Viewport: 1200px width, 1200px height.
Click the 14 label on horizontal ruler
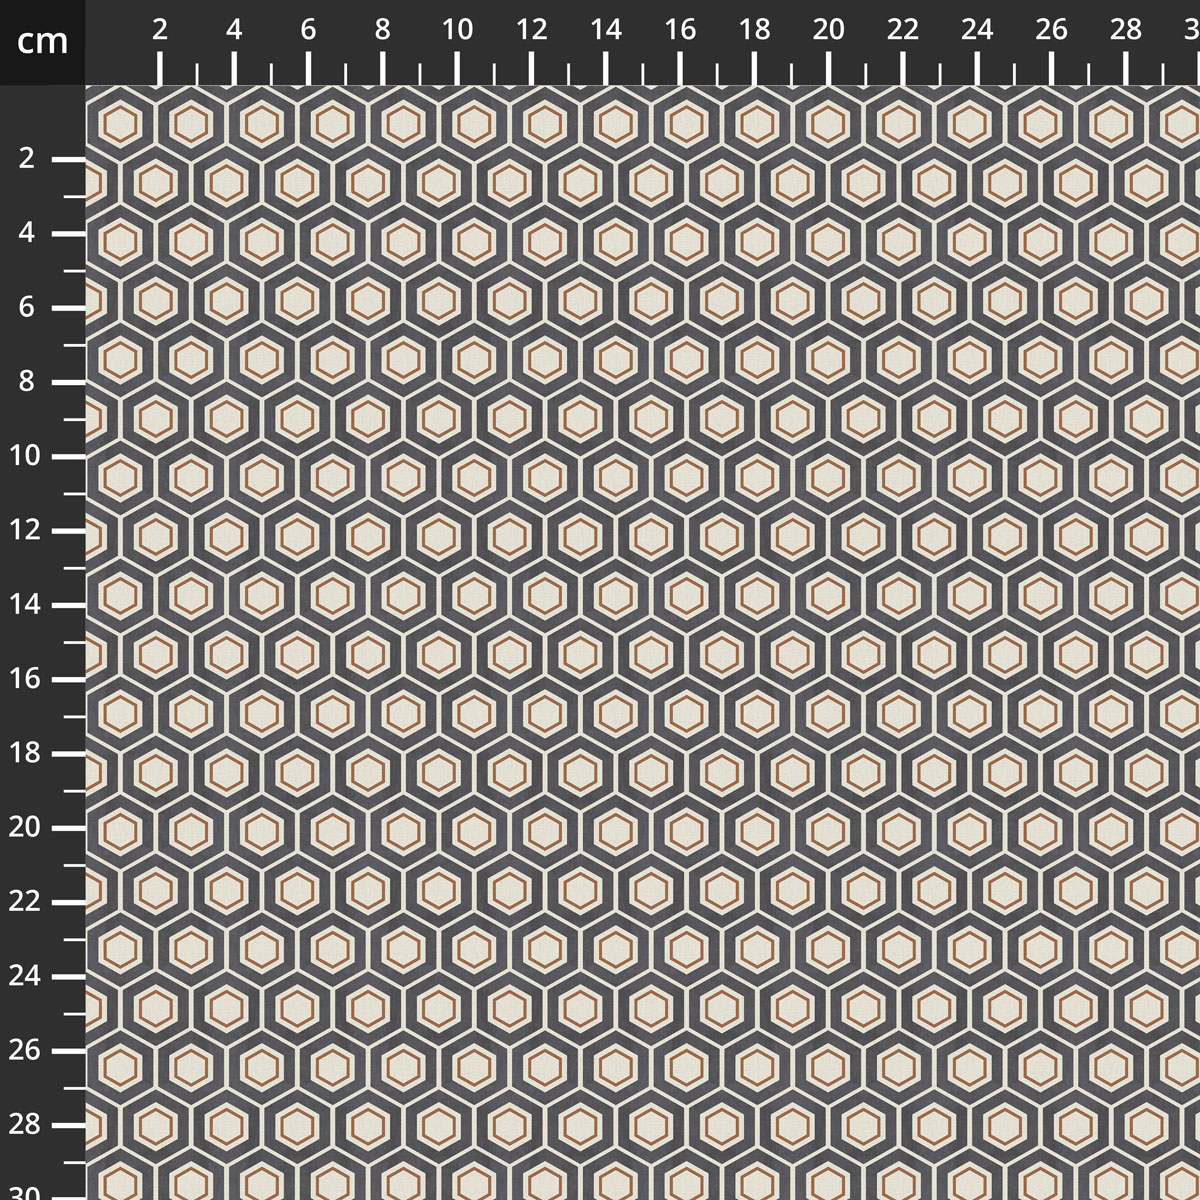606,30
